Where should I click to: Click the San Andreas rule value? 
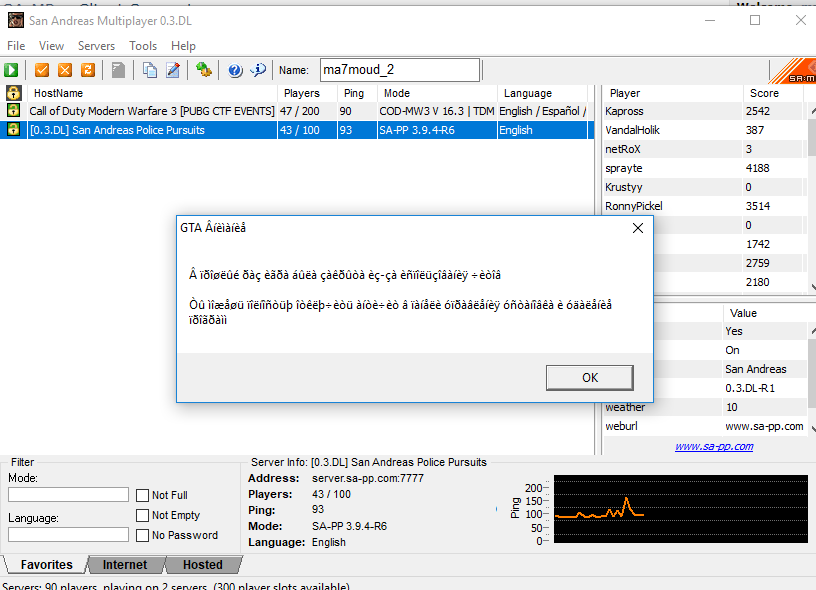[756, 369]
